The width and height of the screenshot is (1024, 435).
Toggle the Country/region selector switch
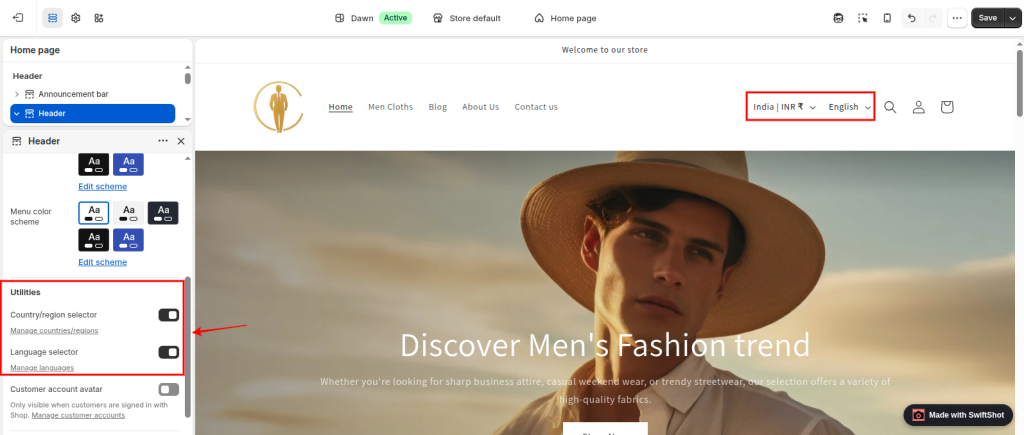coord(168,315)
